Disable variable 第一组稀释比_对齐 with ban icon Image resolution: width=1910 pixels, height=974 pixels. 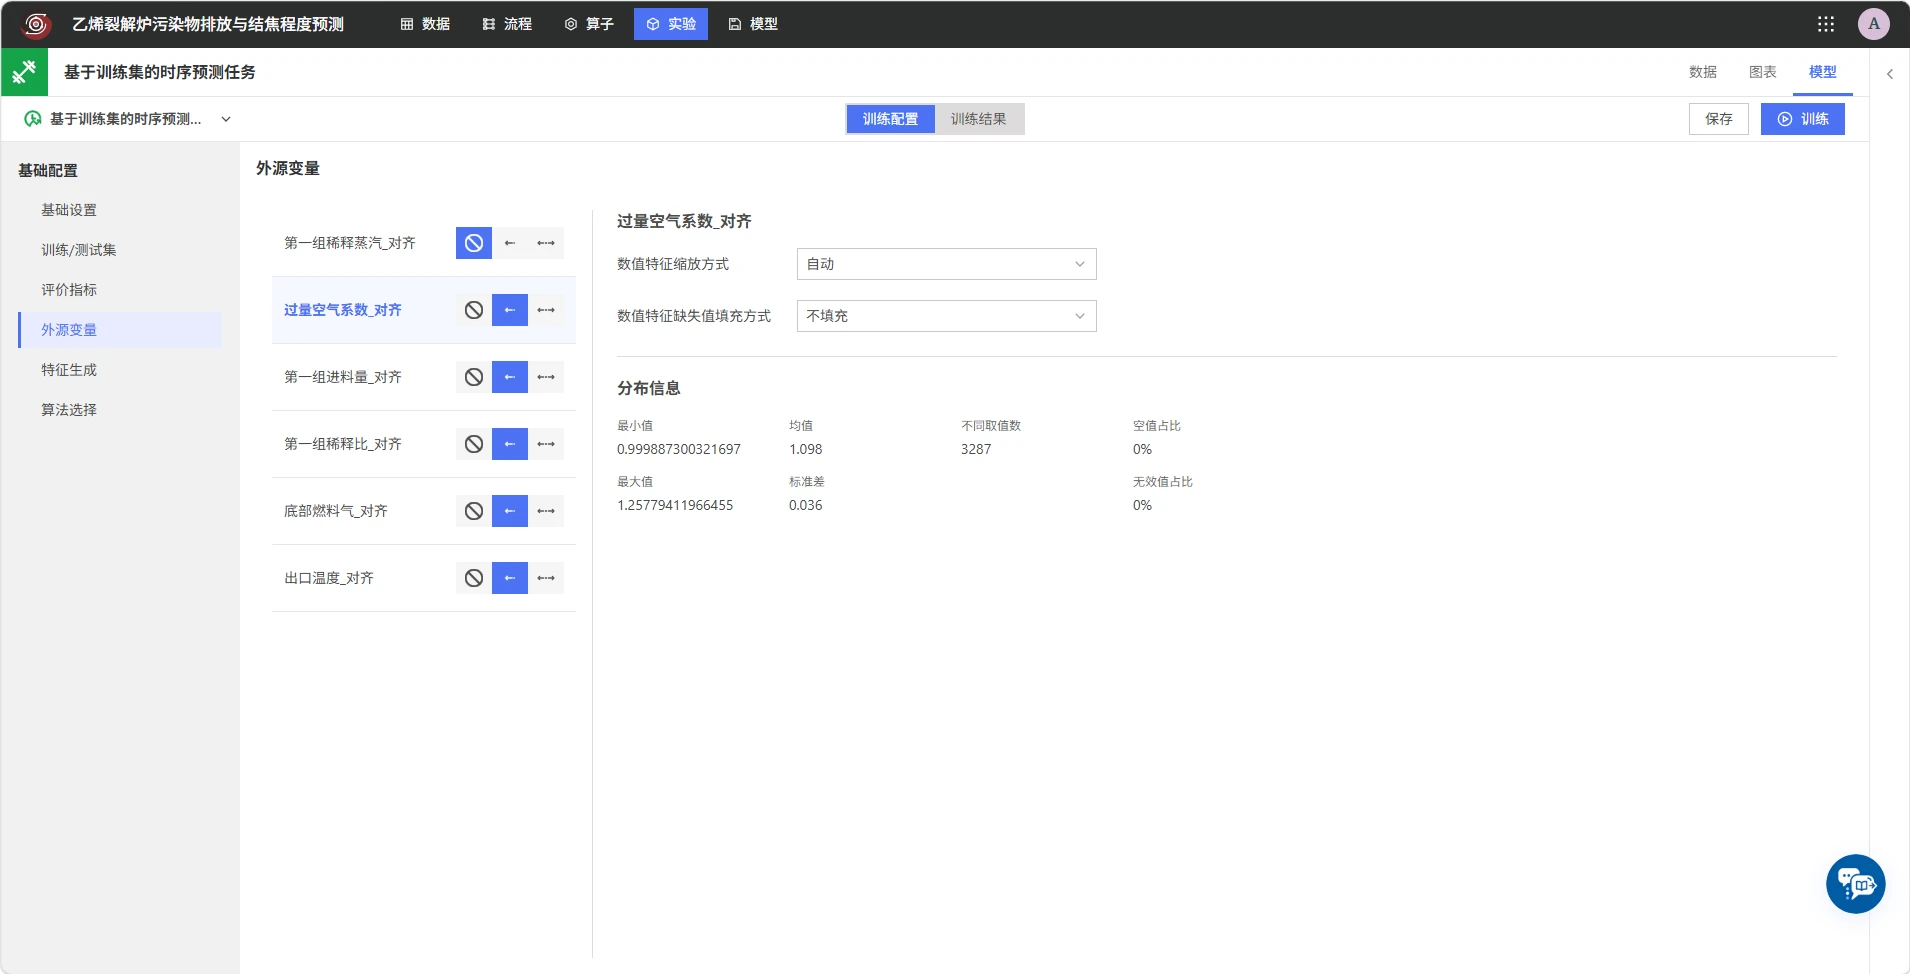tap(474, 444)
